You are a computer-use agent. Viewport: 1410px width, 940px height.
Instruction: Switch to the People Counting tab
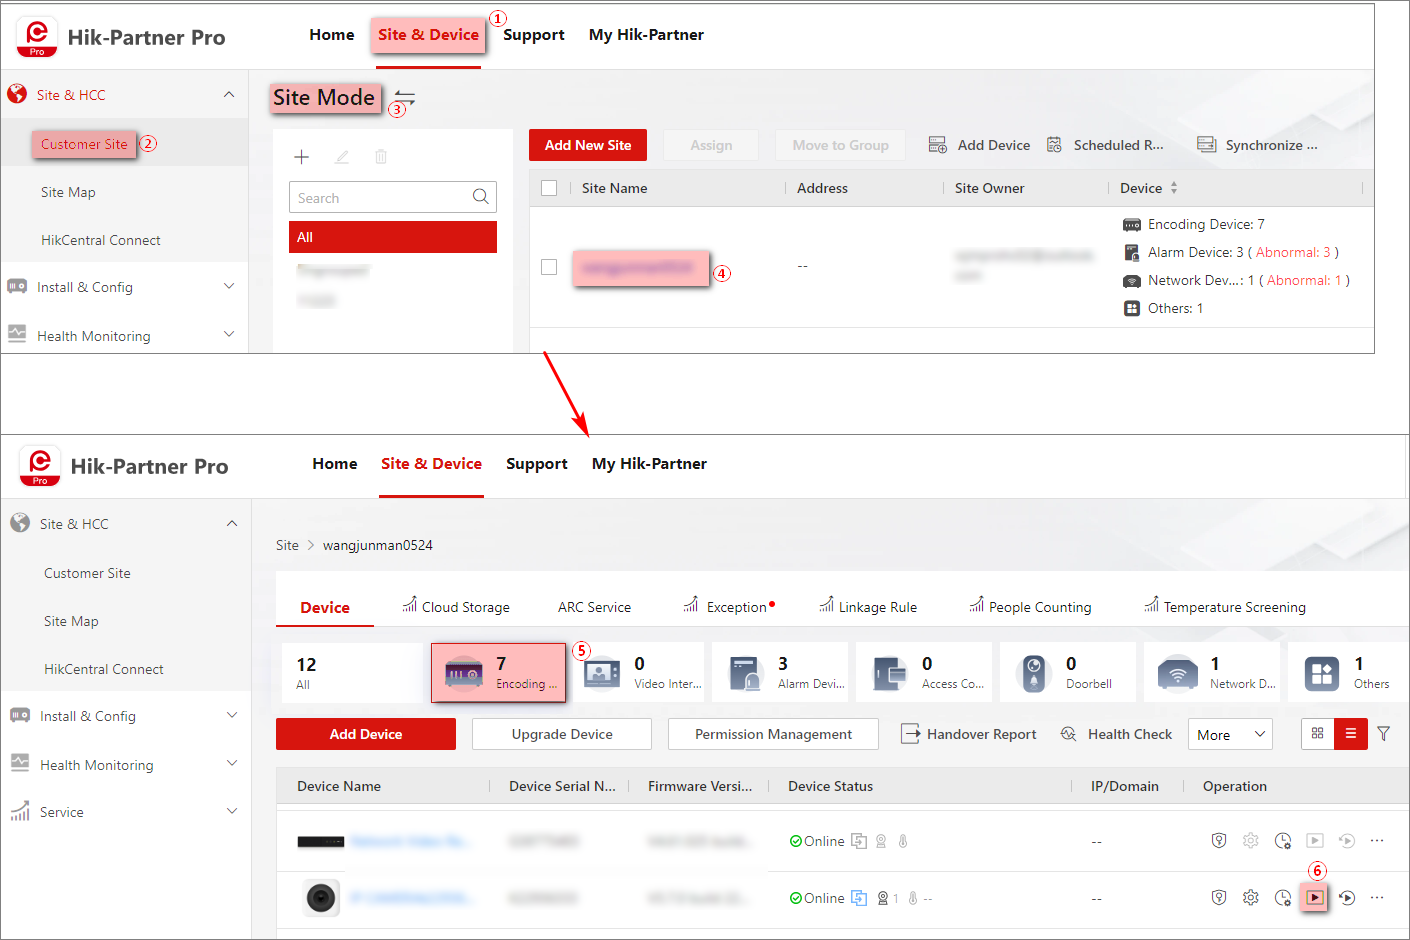point(1030,607)
